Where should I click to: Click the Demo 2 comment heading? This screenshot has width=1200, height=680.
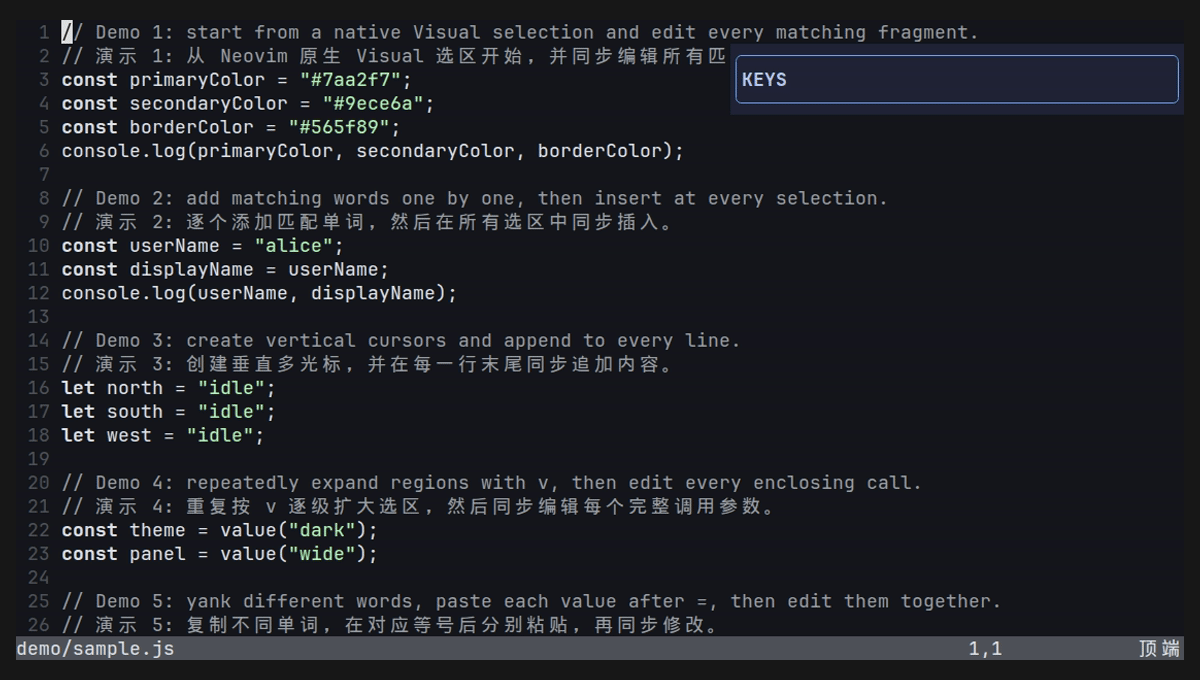tap(475, 198)
